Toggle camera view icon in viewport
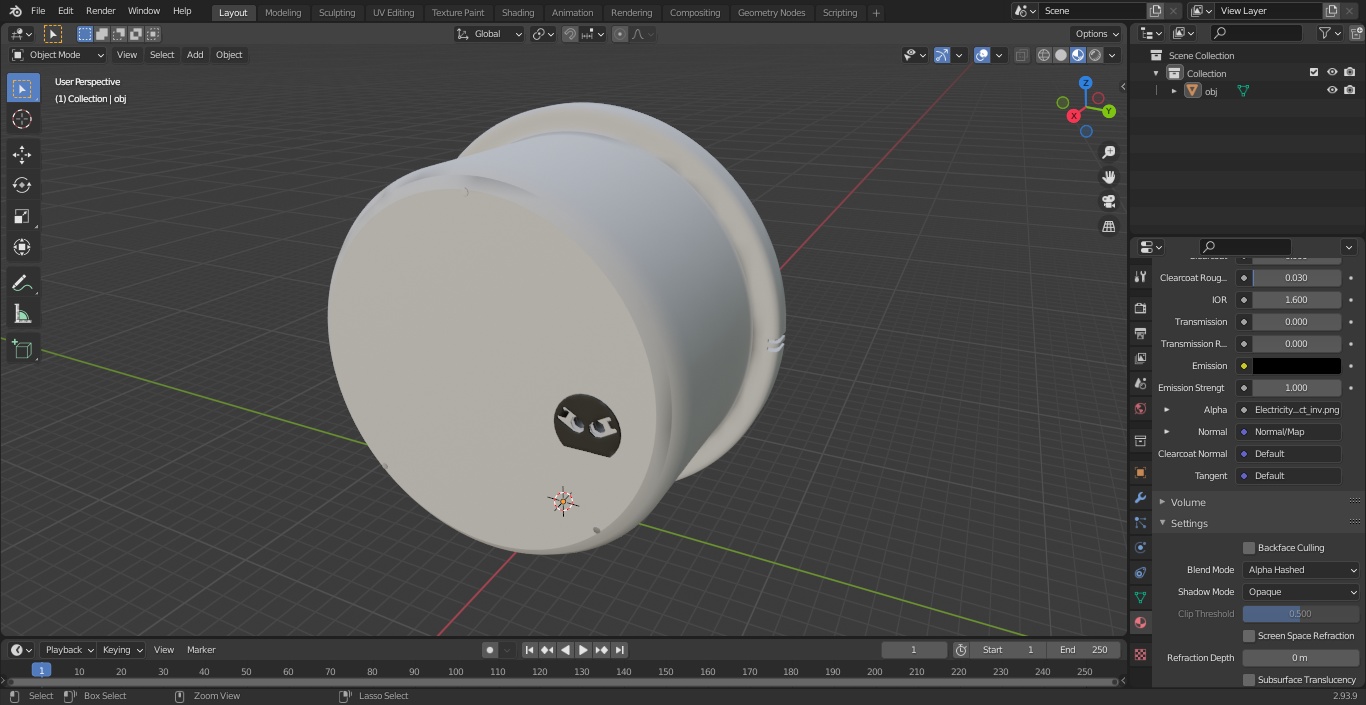This screenshot has height=705, width=1366. [1109, 202]
